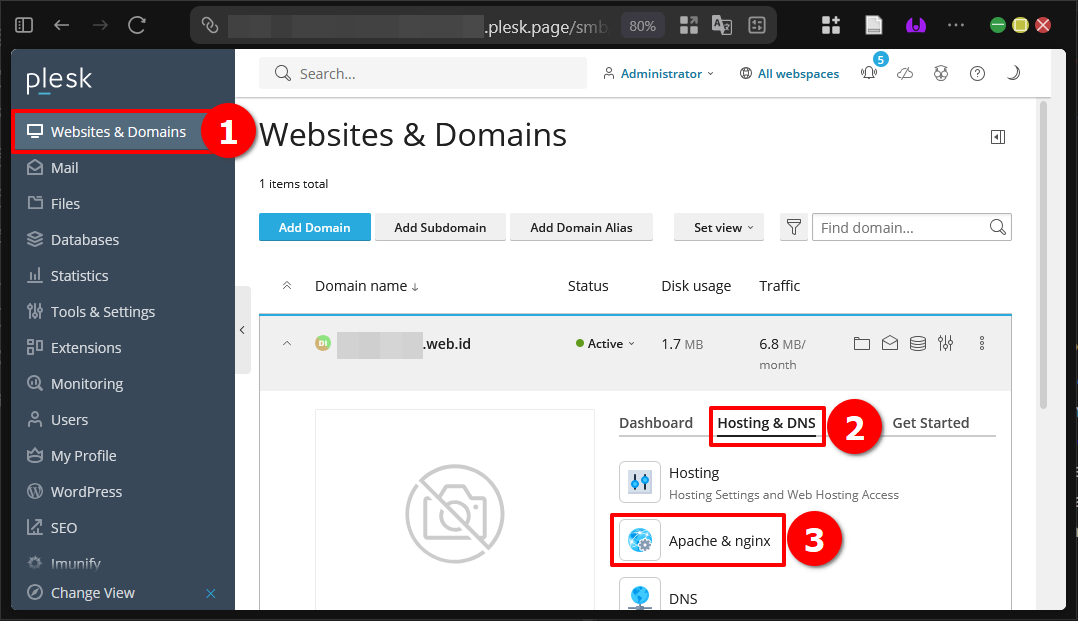1078x621 pixels.
Task: Click browser back arrow
Action: tap(61, 25)
